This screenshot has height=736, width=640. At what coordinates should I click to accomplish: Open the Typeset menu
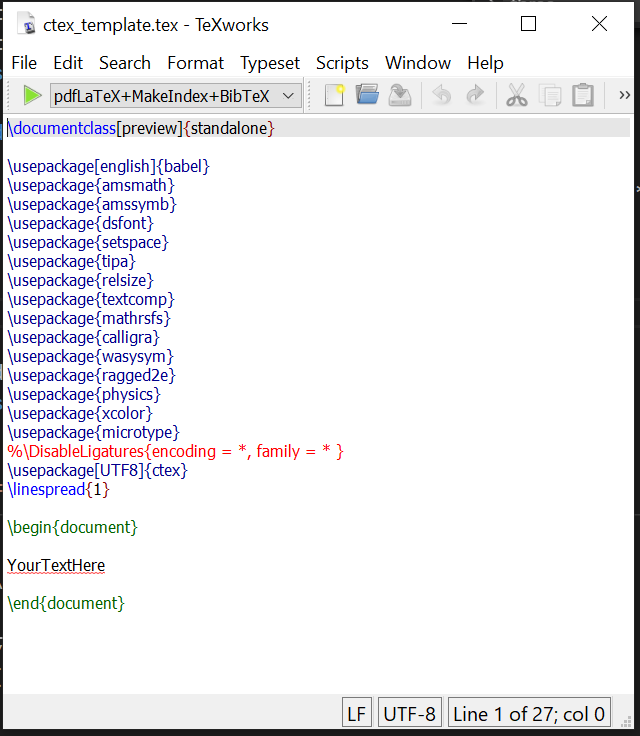click(270, 63)
